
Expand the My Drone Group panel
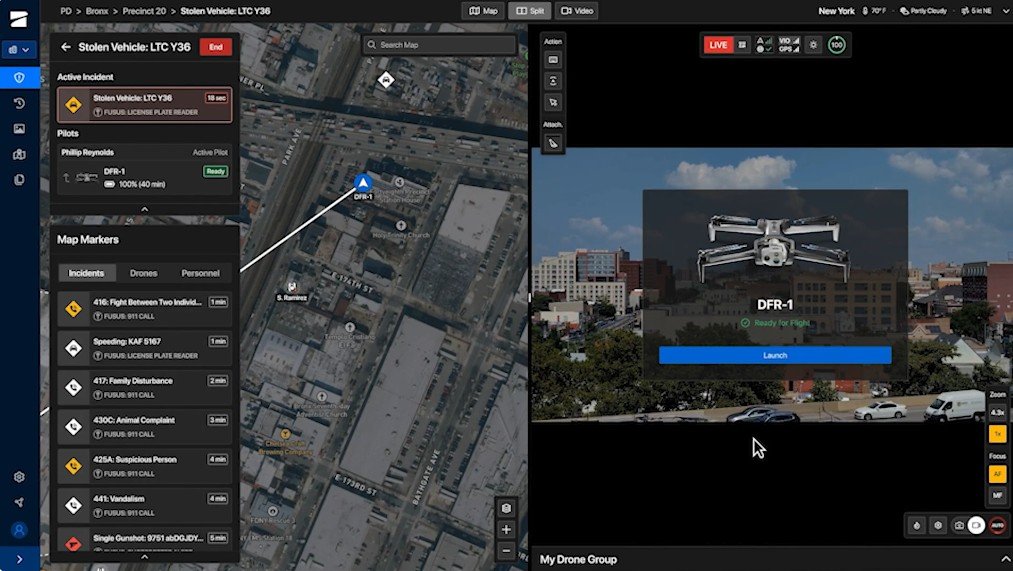(x=1004, y=559)
